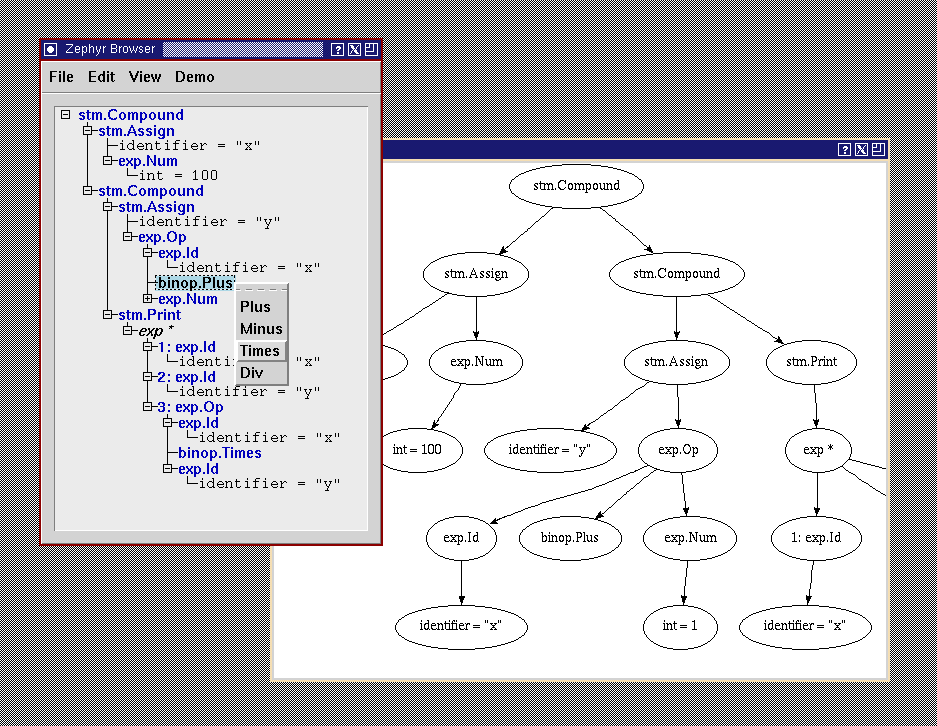This screenshot has height=726, width=937.
Task: Open the Zephyr Browser window menu icon
Action: point(51,49)
